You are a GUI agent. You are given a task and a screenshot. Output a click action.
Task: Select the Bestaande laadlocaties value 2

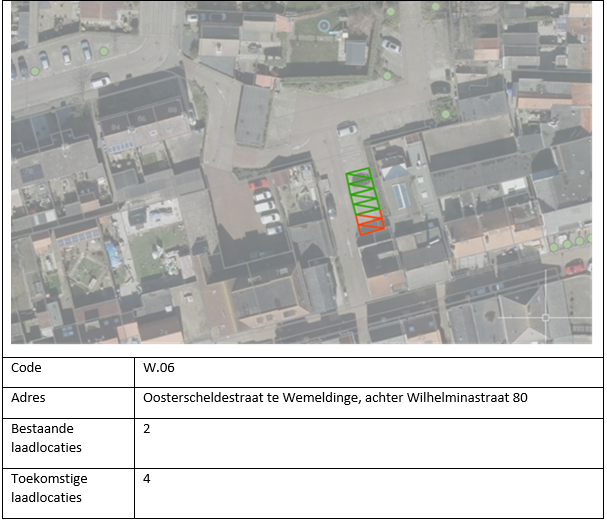pos(147,428)
